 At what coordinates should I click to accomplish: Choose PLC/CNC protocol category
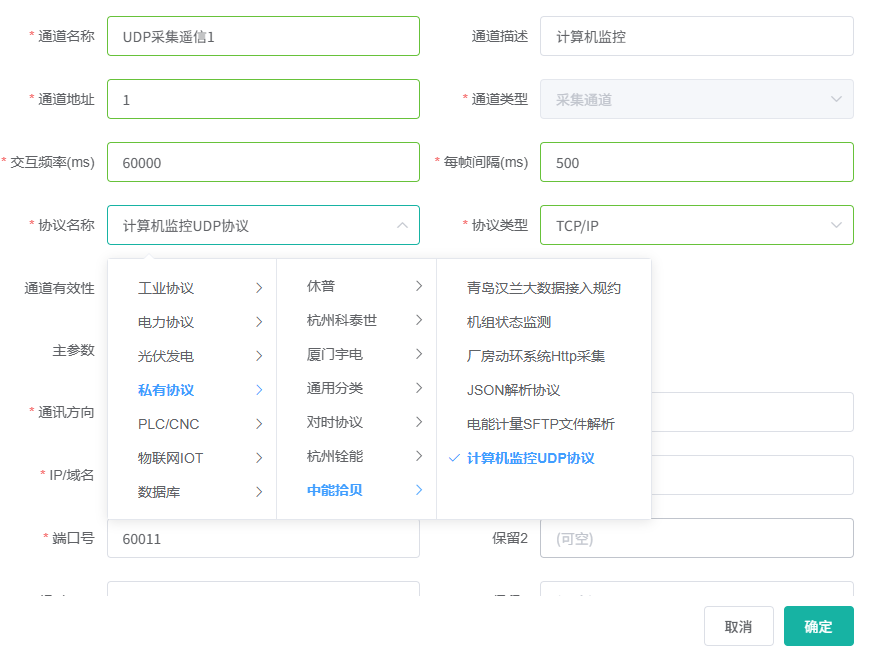click(168, 424)
